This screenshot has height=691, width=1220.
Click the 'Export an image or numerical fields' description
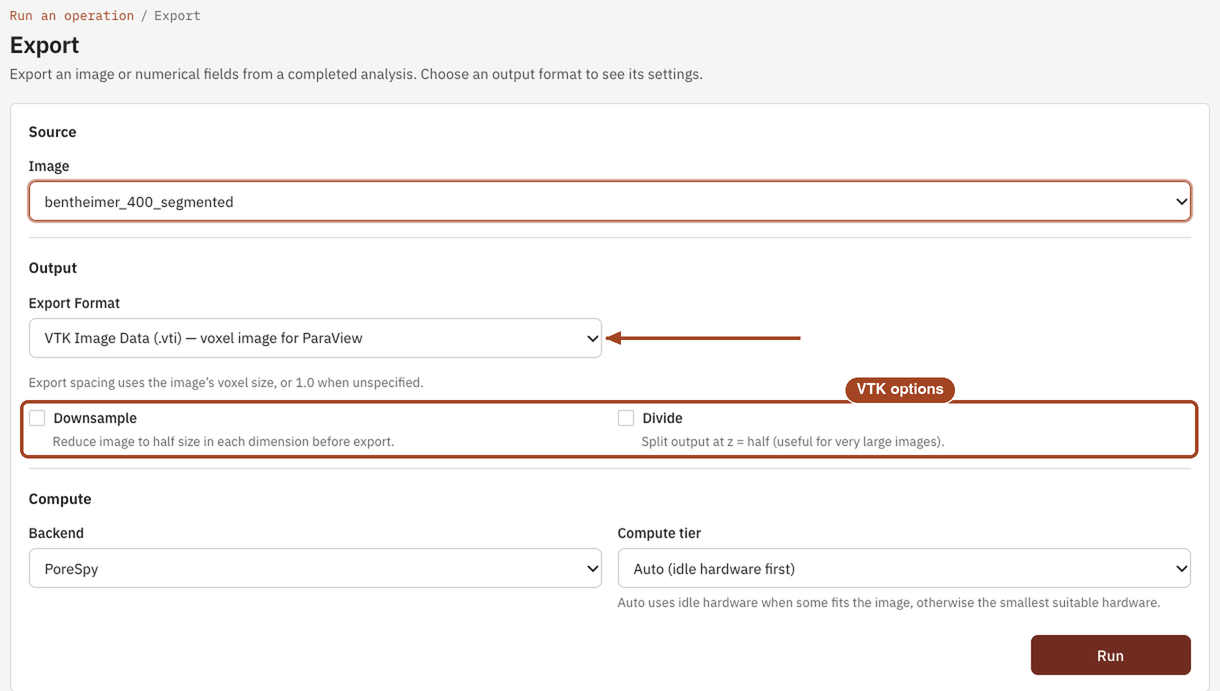[x=356, y=74]
